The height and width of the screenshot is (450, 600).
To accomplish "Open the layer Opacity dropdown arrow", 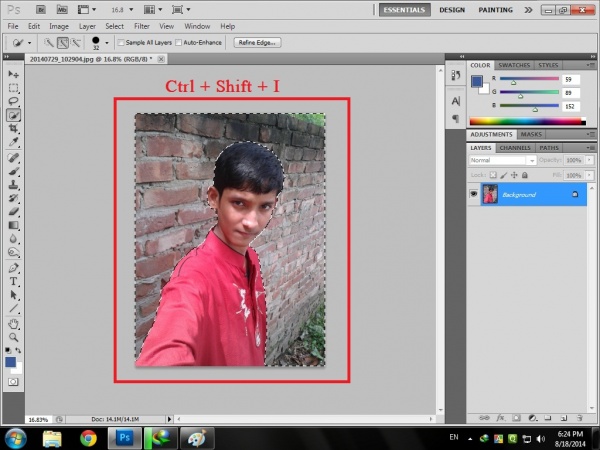I will click(590, 160).
